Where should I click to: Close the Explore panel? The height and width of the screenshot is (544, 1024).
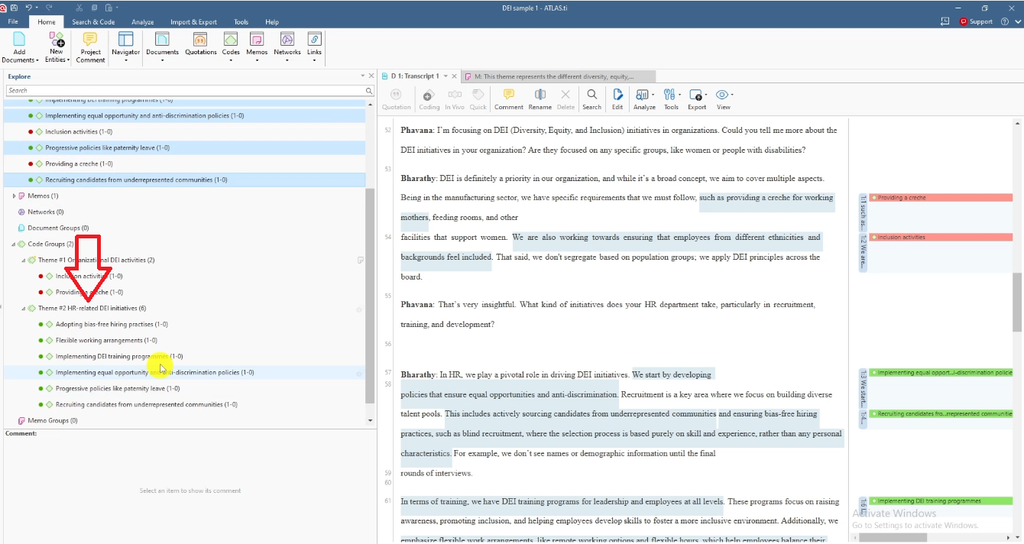372,76
